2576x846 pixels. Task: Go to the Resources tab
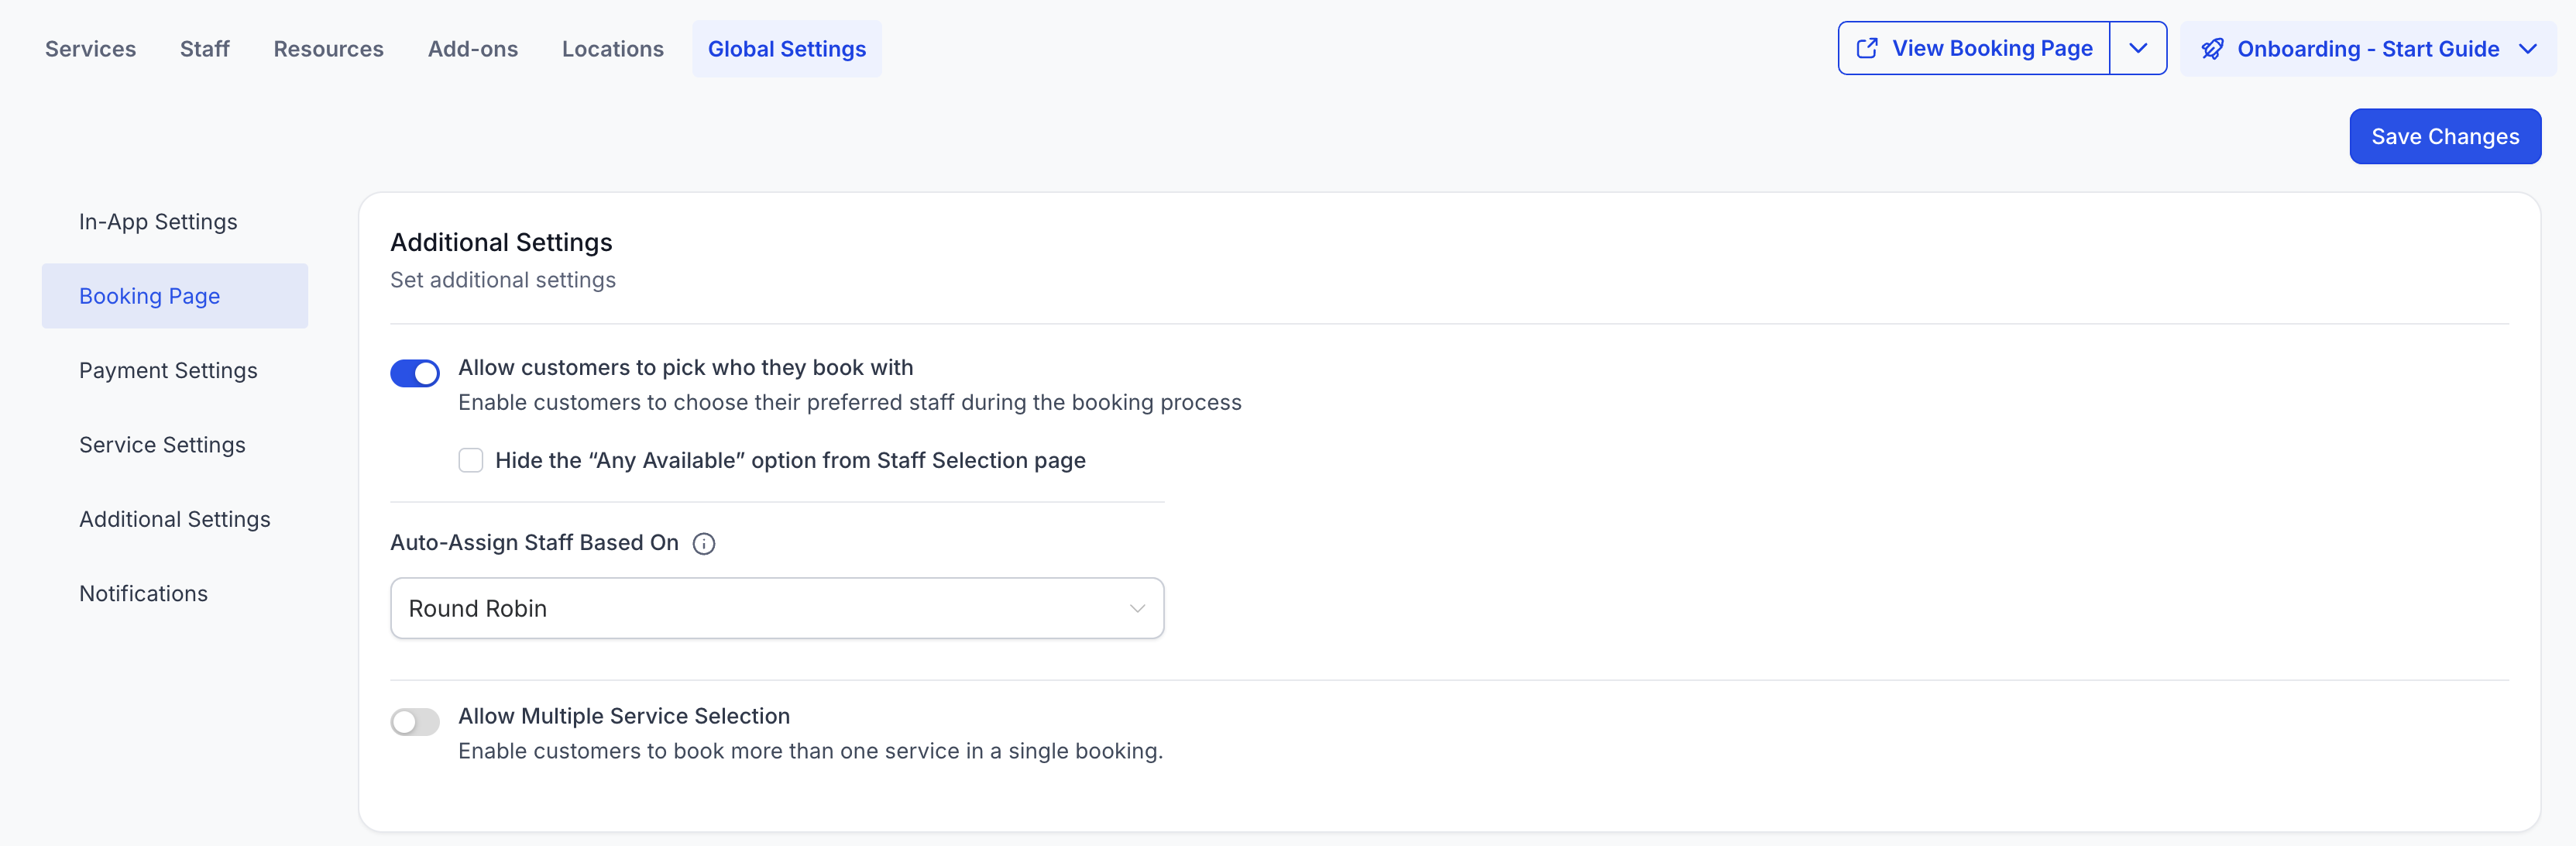coord(328,49)
